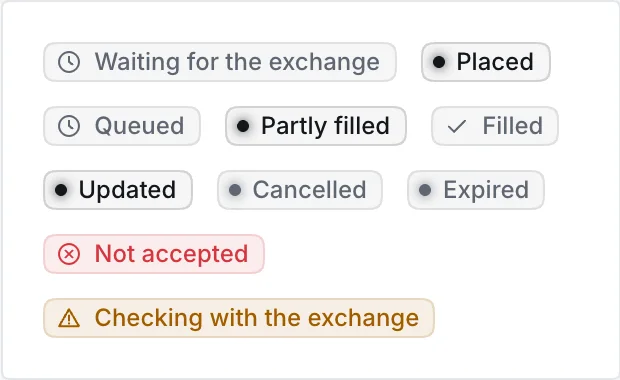Image resolution: width=620 pixels, height=380 pixels.
Task: Choose the Queued status badge
Action: 122,126
